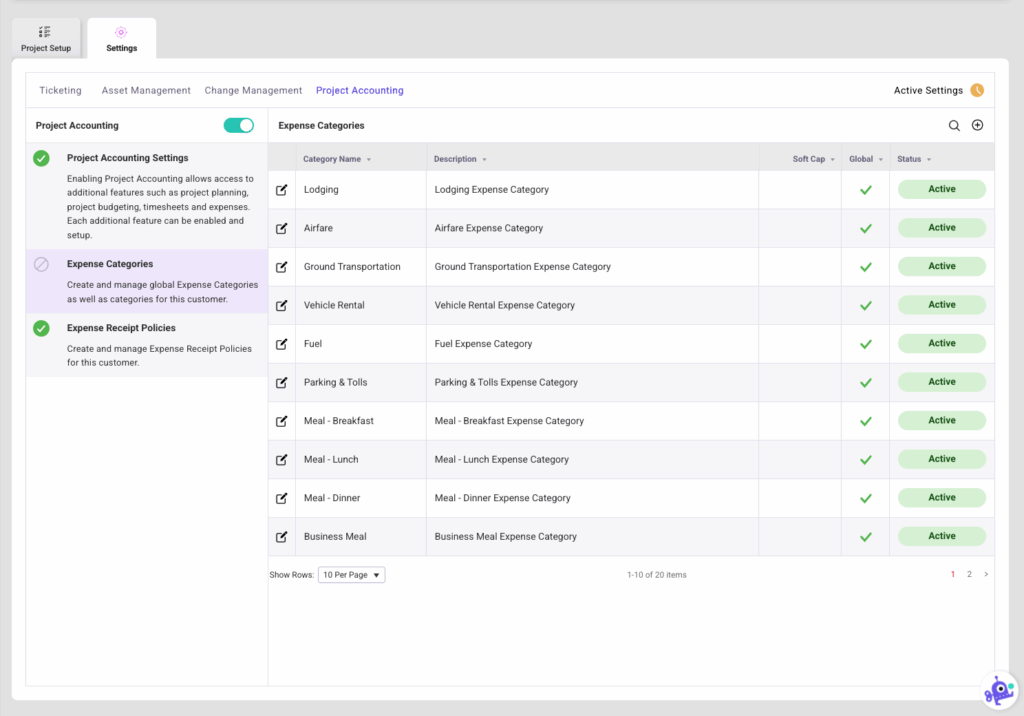Edit the Airfare expense category
Viewport: 1024px width, 716px height.
coord(281,227)
